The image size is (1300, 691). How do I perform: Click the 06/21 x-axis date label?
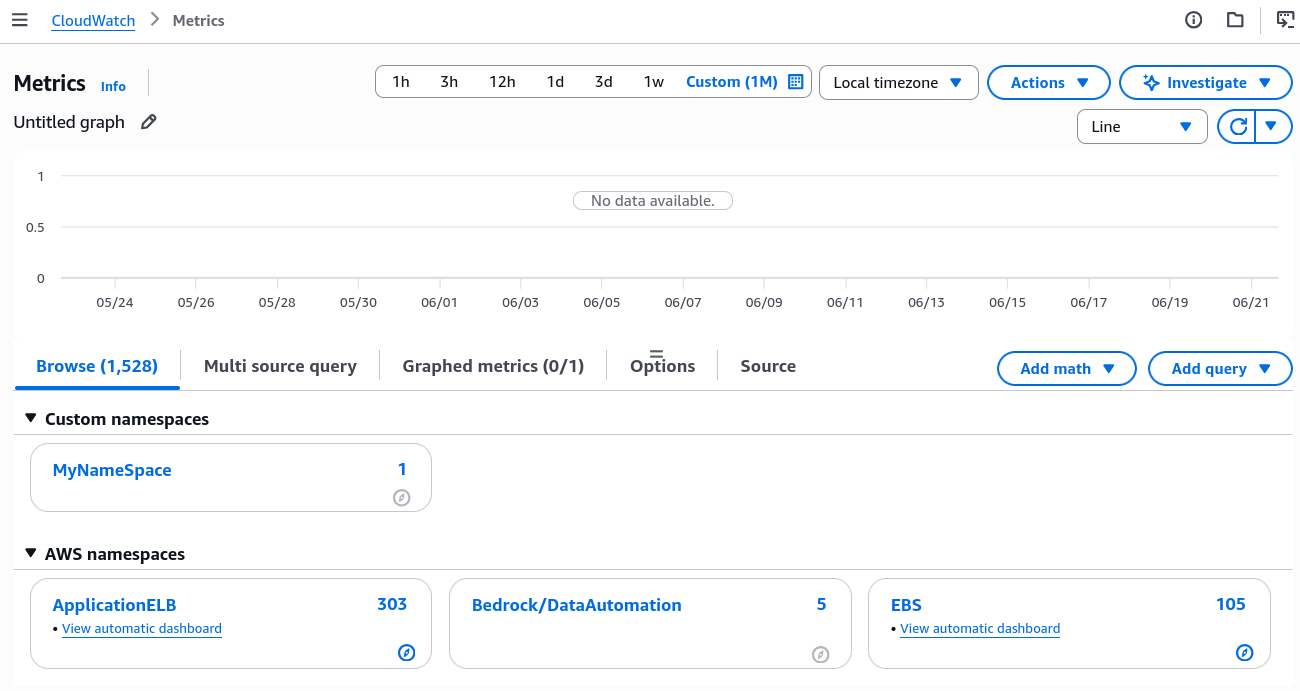point(1250,302)
